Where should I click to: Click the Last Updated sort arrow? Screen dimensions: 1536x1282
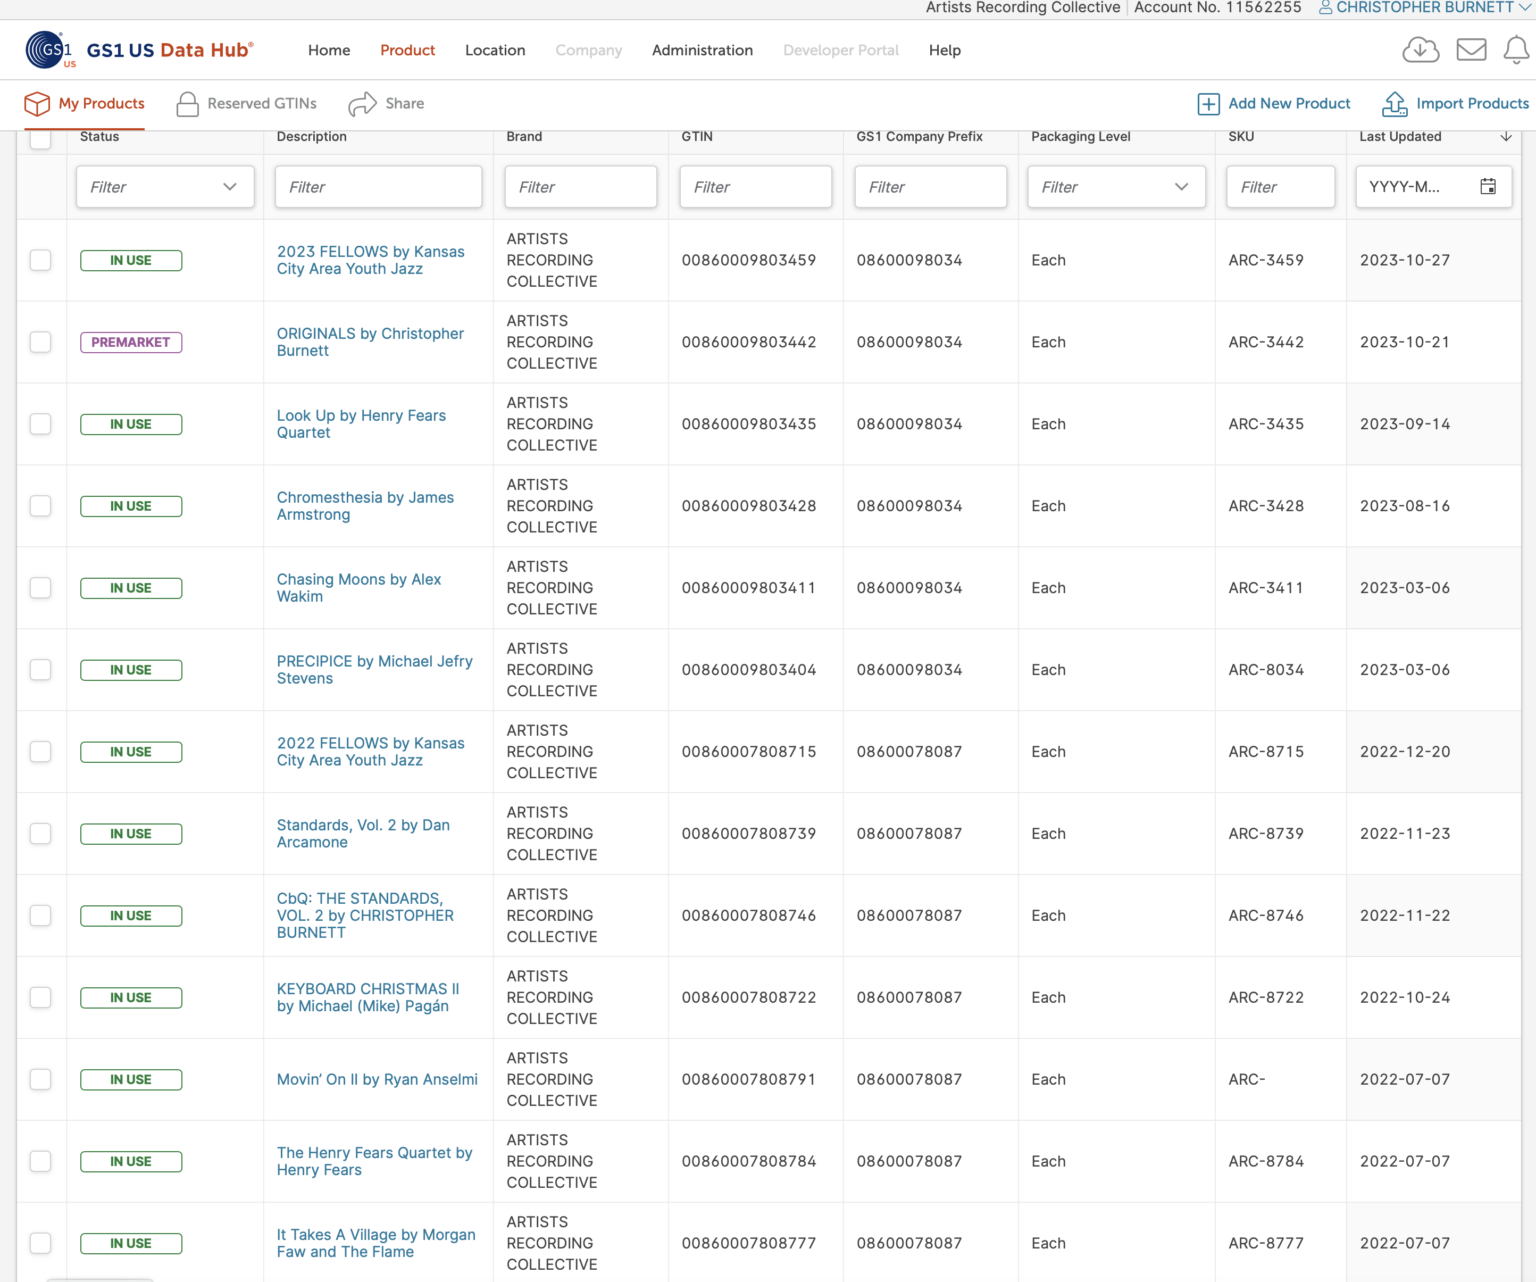click(x=1506, y=137)
